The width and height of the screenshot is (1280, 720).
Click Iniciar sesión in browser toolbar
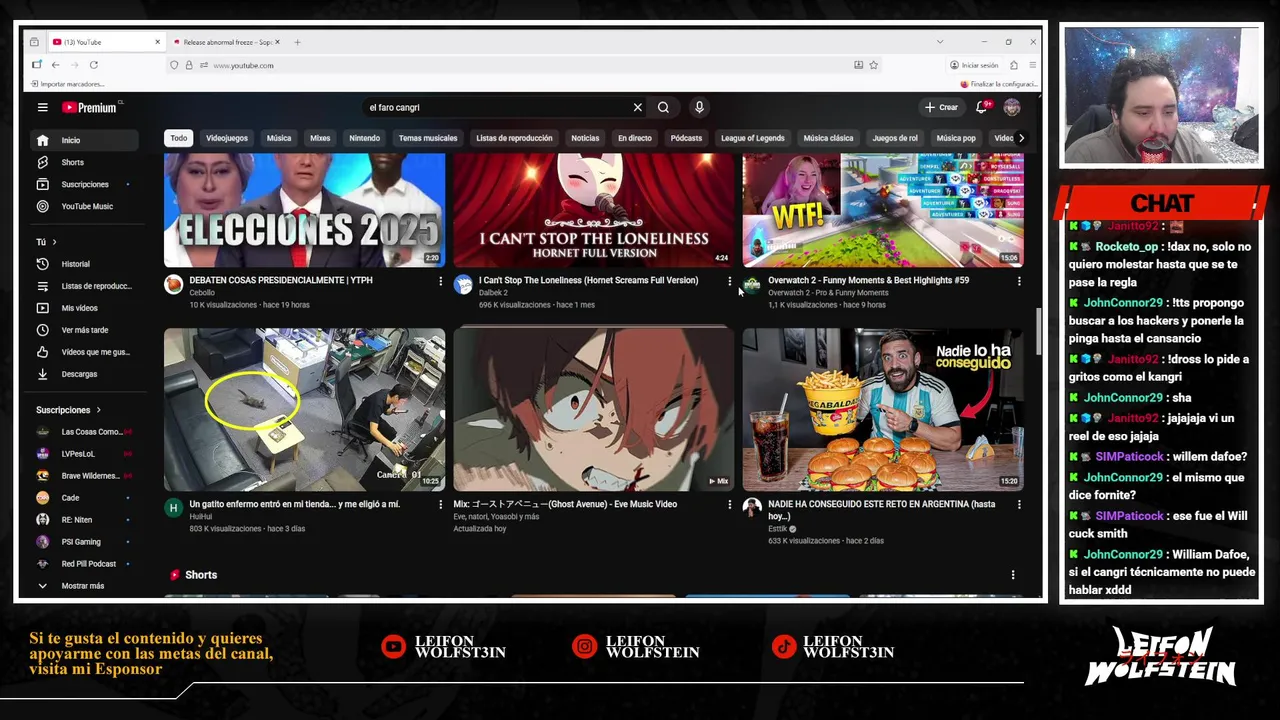point(973,65)
